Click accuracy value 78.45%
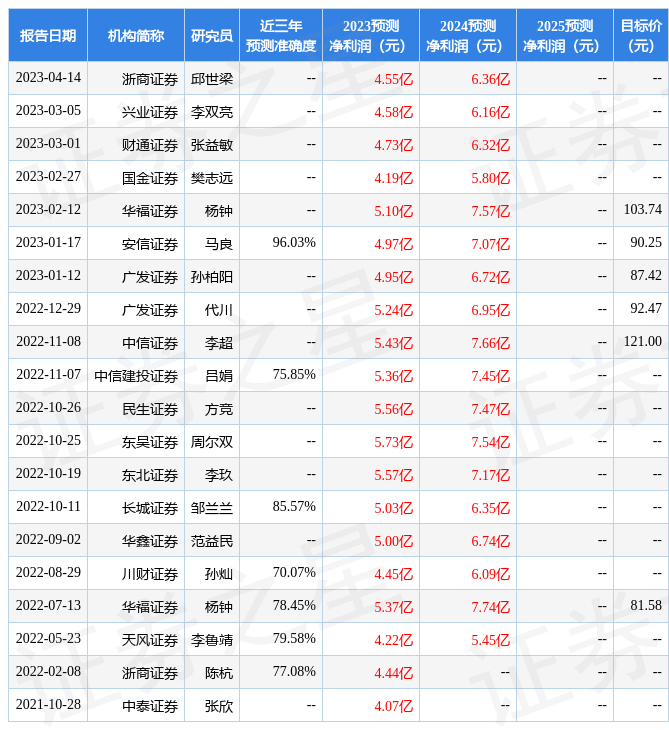Screen dimensions: 669x730 294,606
